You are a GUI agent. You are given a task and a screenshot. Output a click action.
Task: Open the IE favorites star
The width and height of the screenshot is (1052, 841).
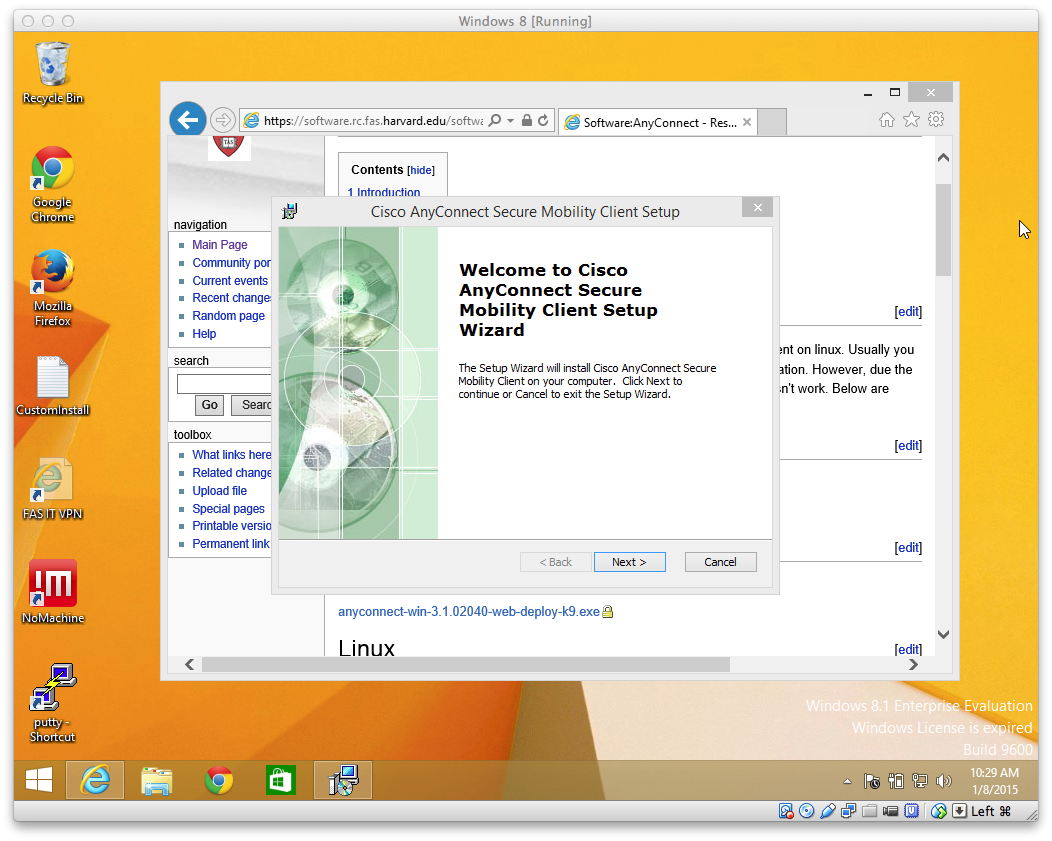911,120
